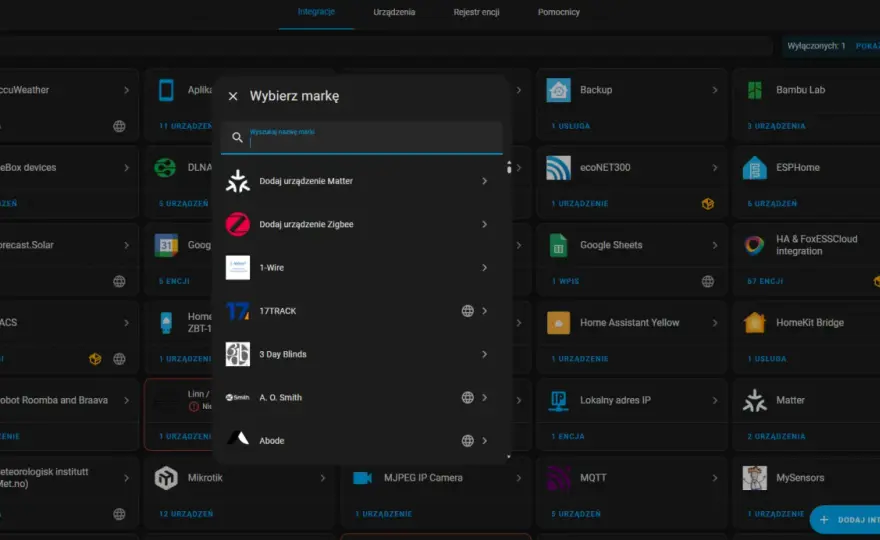This screenshot has height=540, width=880.
Task: Click the MQTT integration icon
Action: click(558, 478)
